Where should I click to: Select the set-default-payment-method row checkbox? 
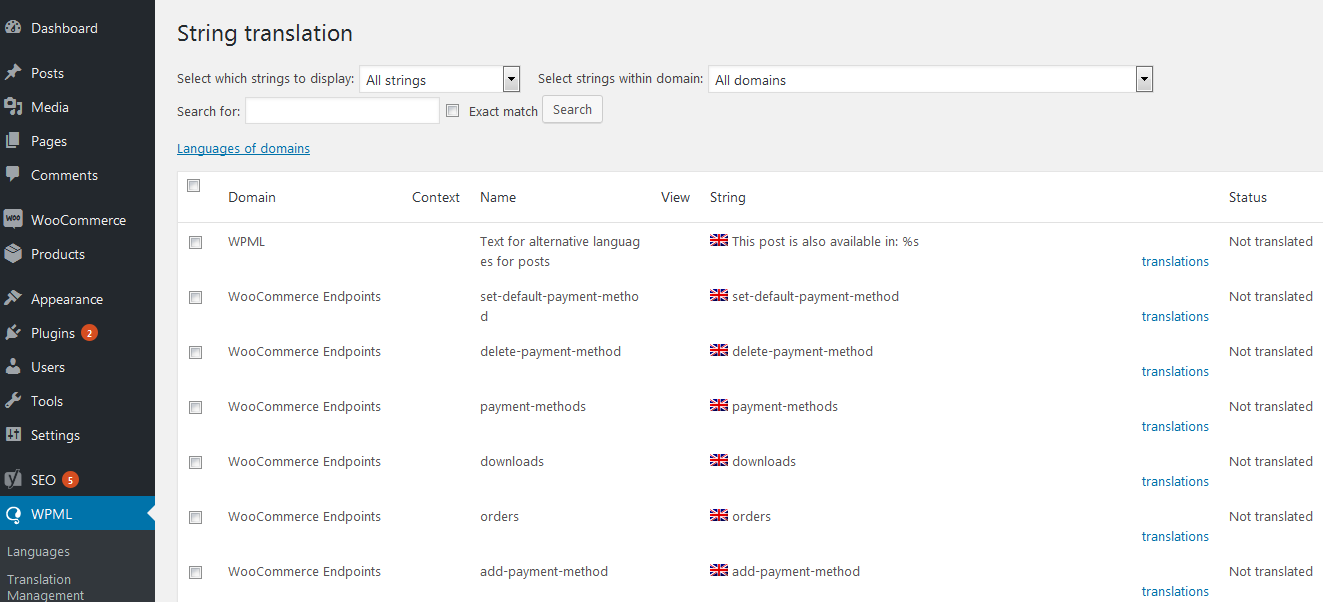point(195,297)
